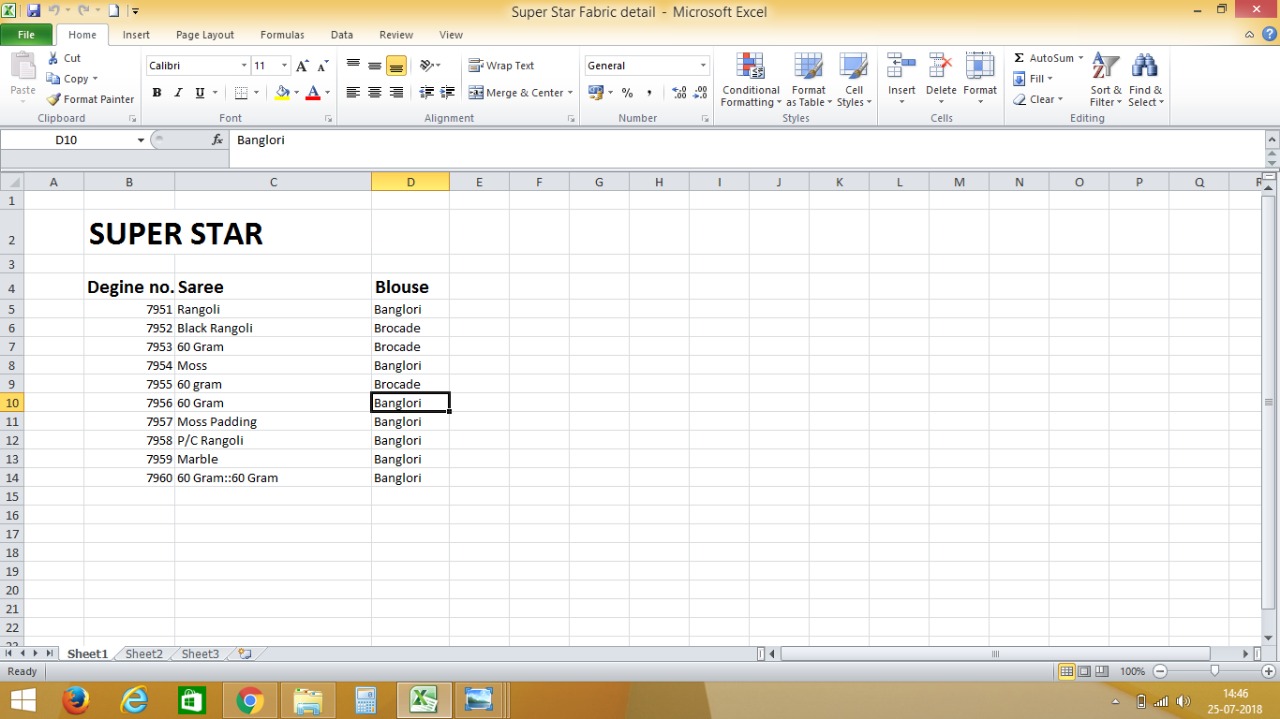Toggle Bold formatting

coord(157,93)
